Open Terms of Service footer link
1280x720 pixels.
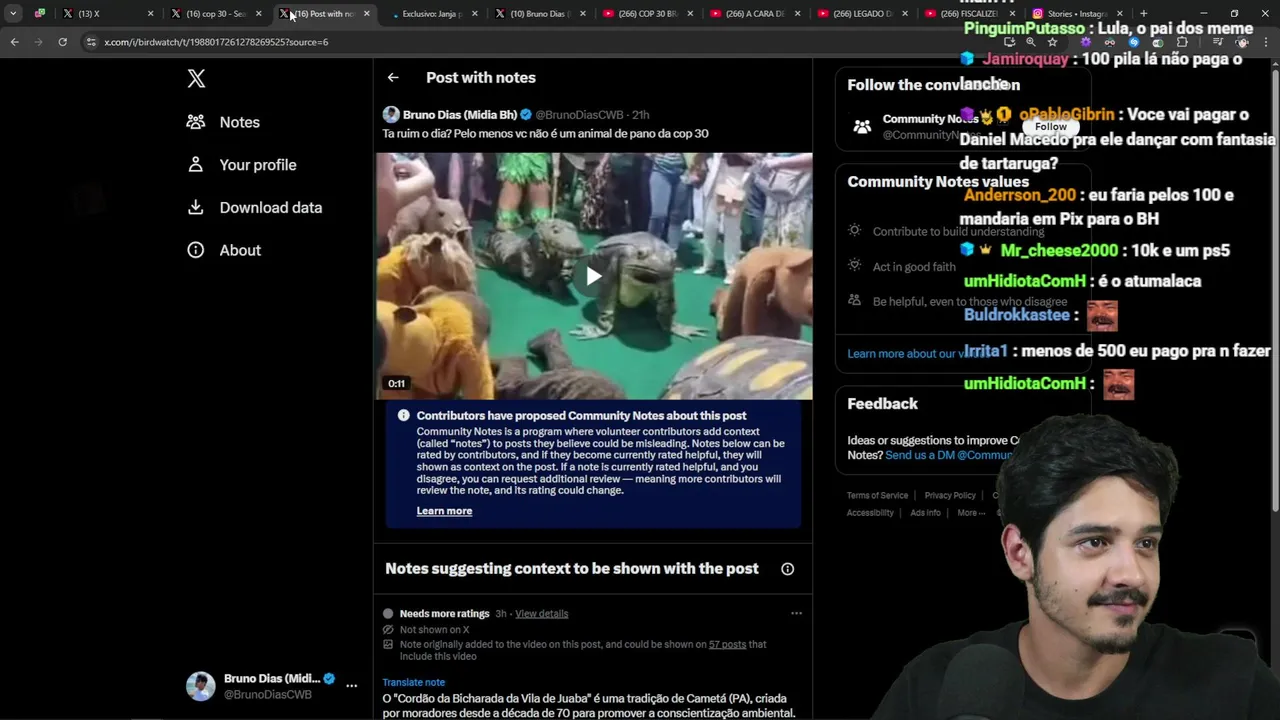pyautogui.click(x=877, y=496)
